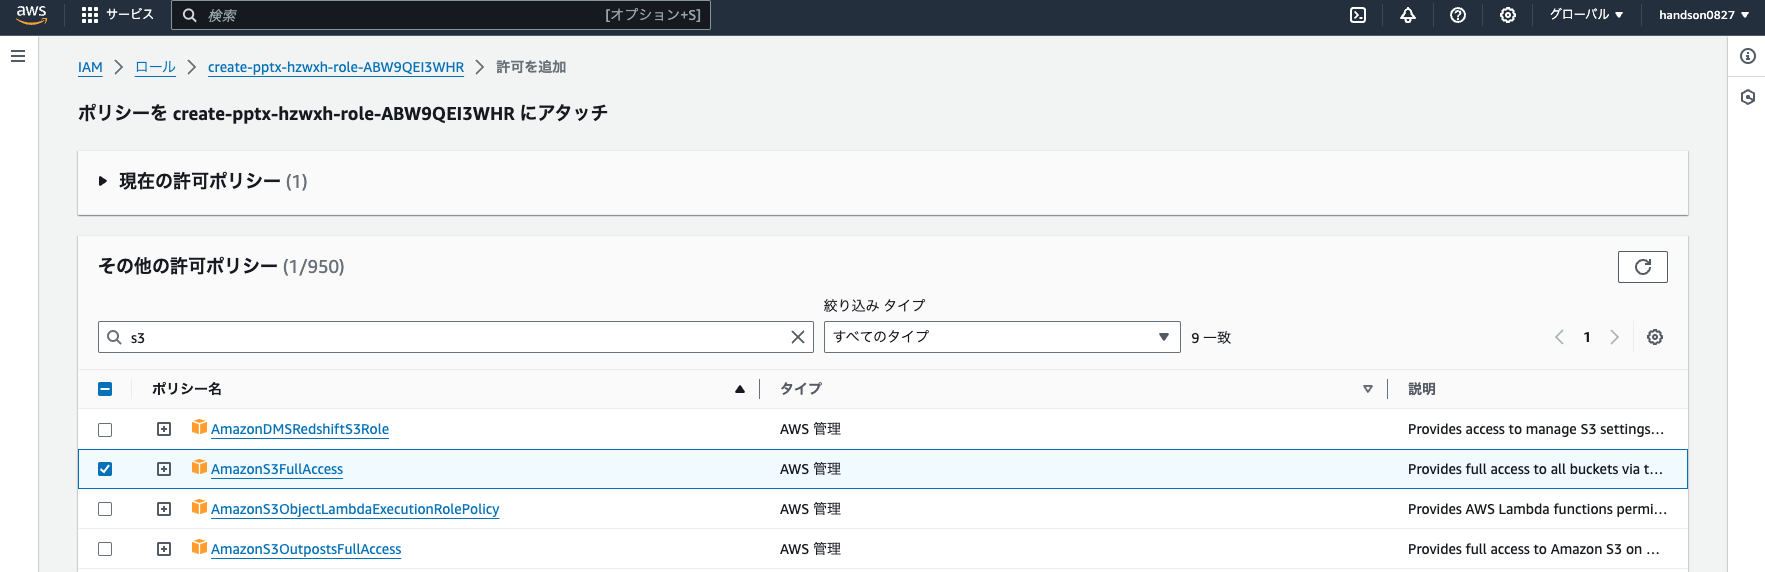Click the 9 一致 match count
This screenshot has height=572, width=1765.
click(1211, 338)
